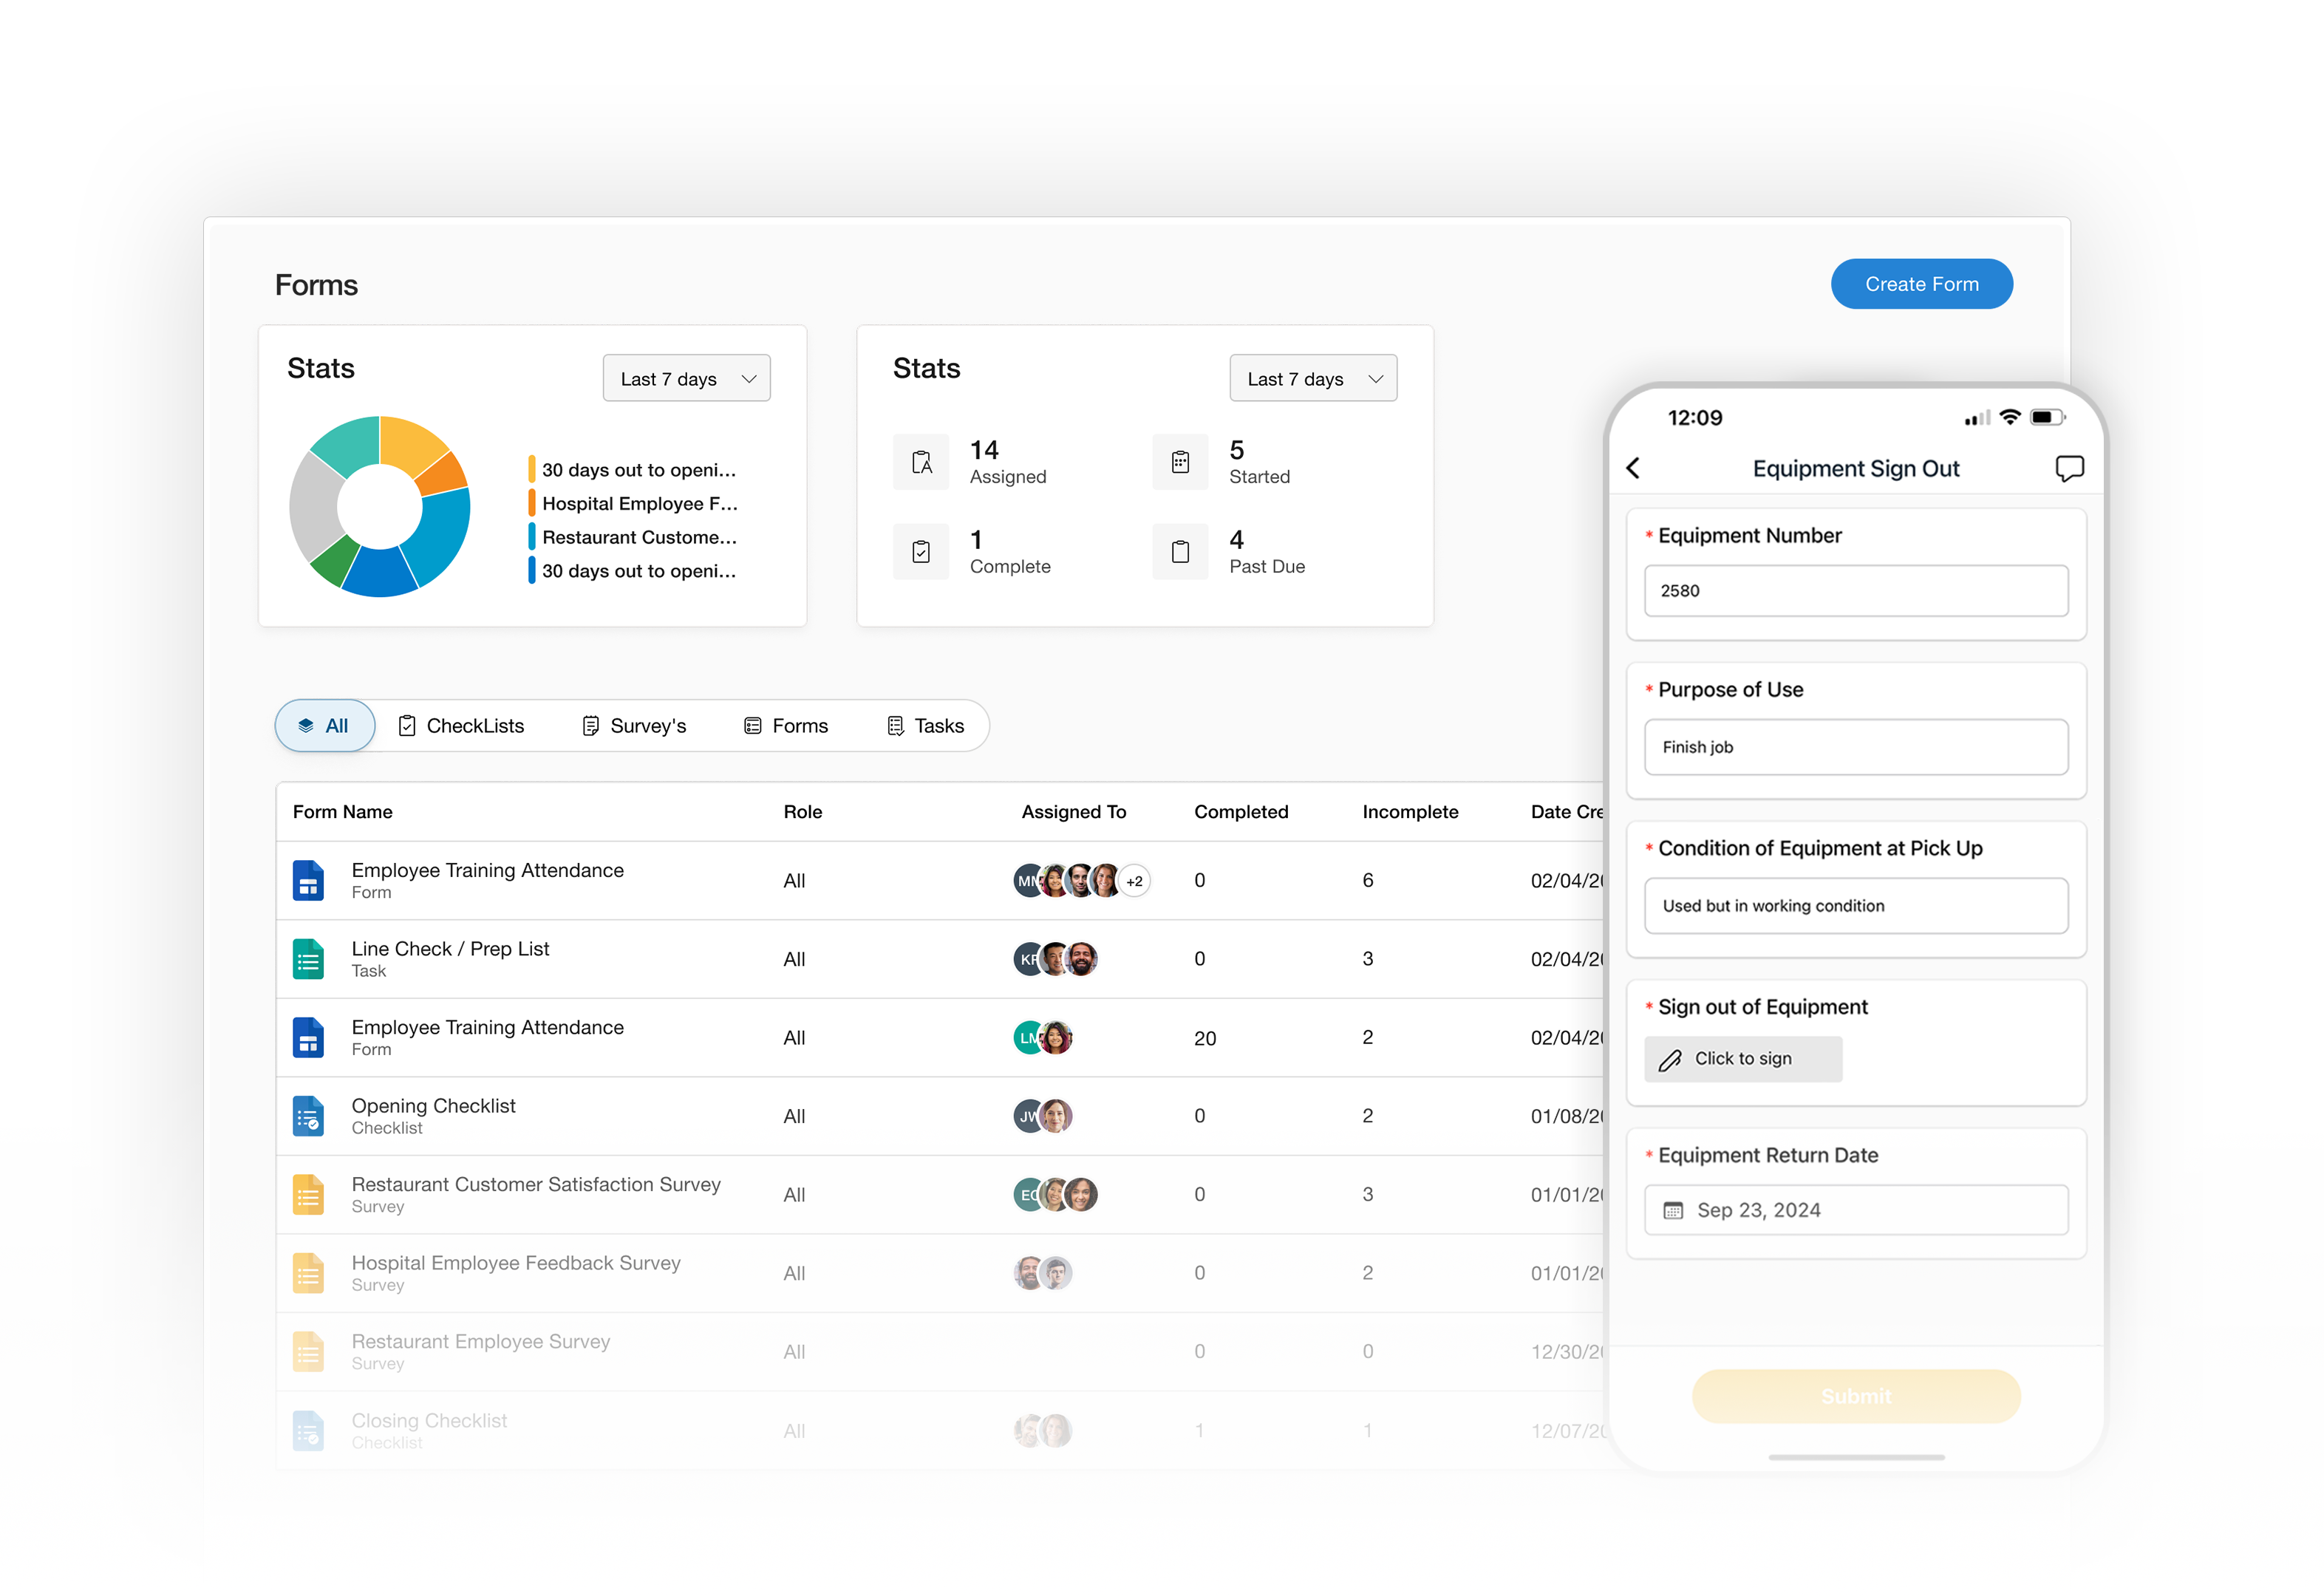Expand Last 7 days dropdown in donut chart card
The height and width of the screenshot is (1596, 2324).
(x=686, y=379)
